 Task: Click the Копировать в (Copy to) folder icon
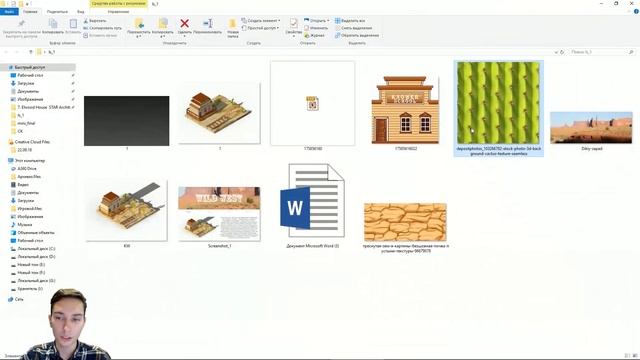point(163,24)
